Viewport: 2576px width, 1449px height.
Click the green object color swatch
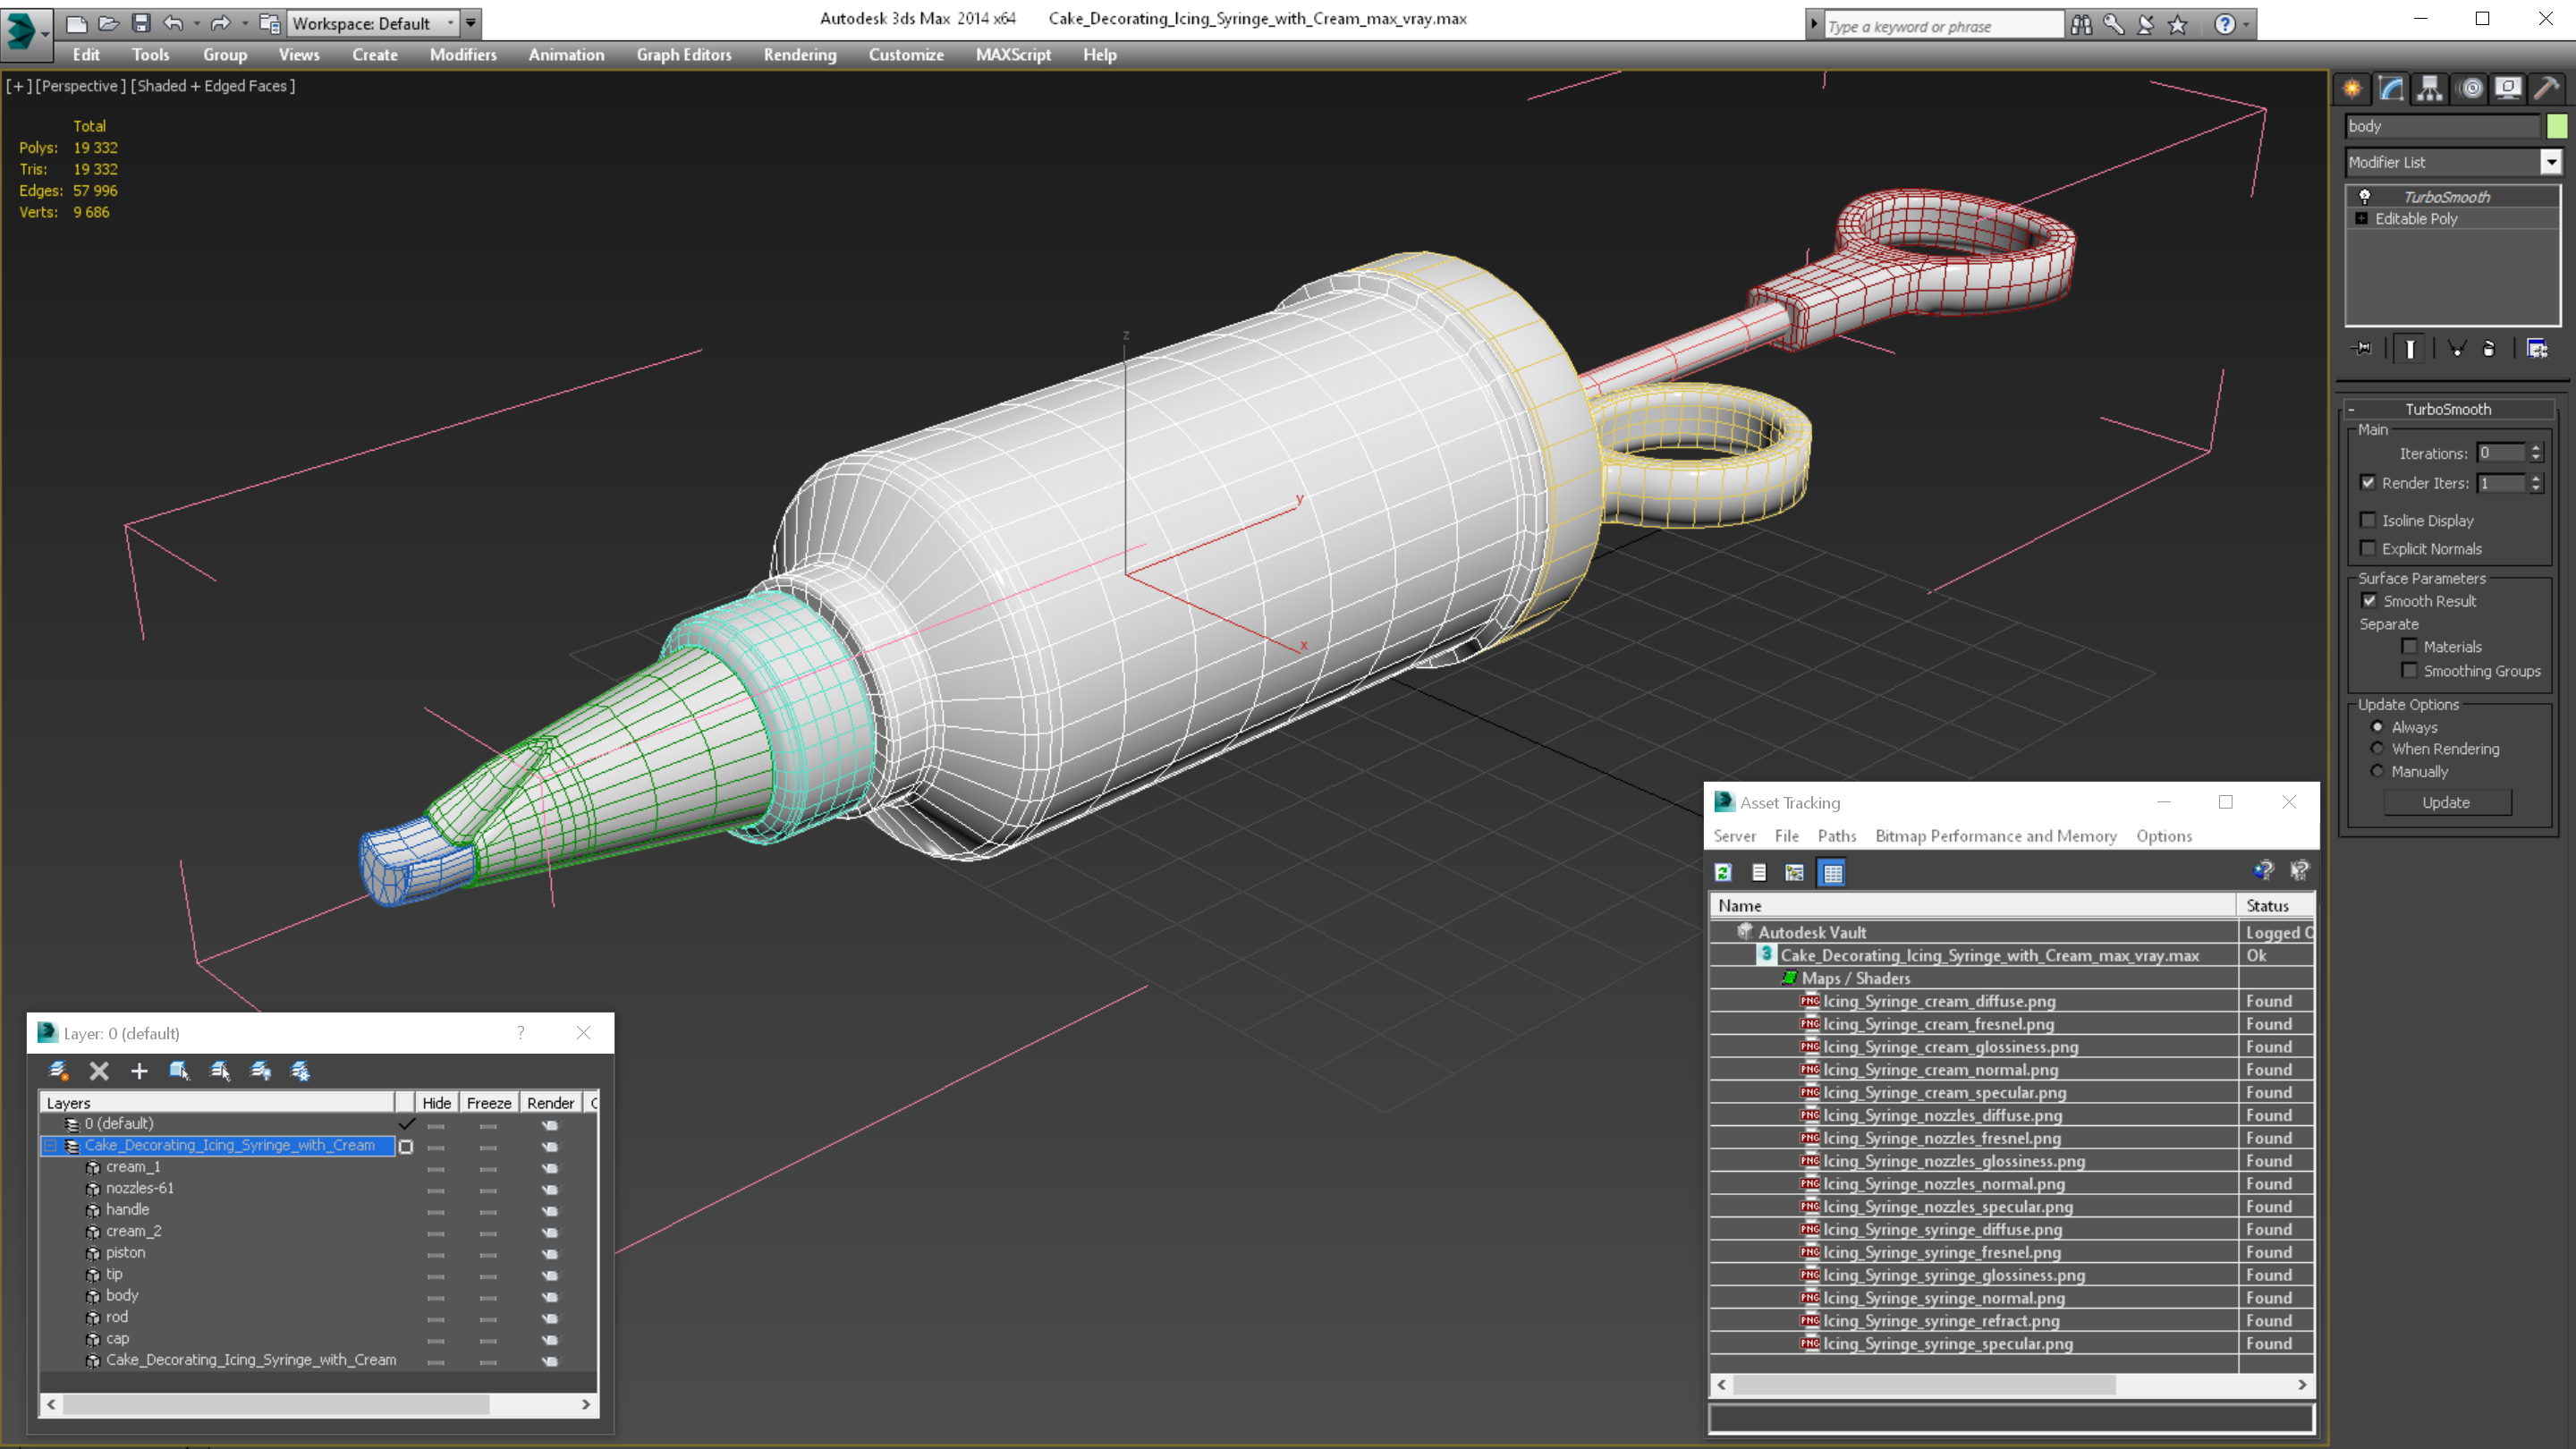(x=2557, y=126)
